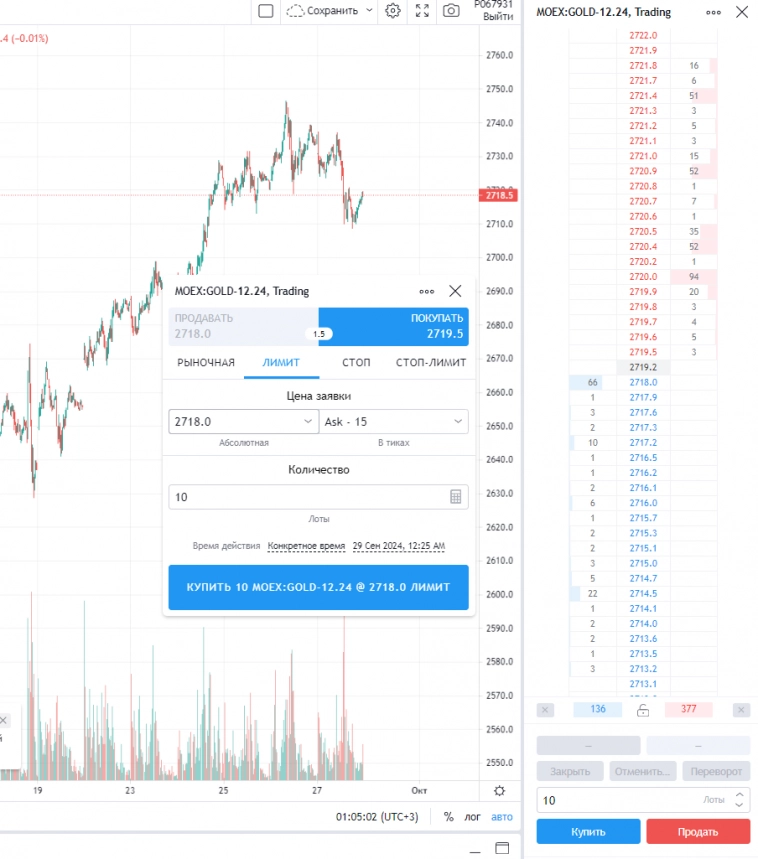Open three-dots menu of order panel

[x=427, y=291]
